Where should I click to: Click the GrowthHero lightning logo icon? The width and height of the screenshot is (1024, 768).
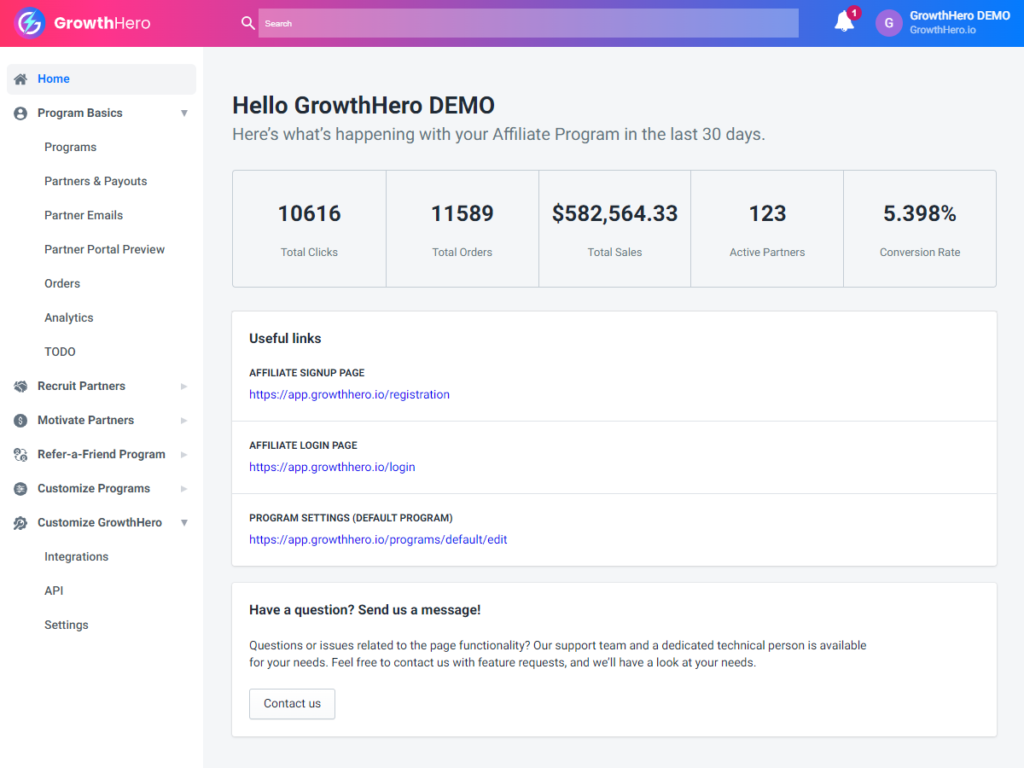[x=29, y=23]
